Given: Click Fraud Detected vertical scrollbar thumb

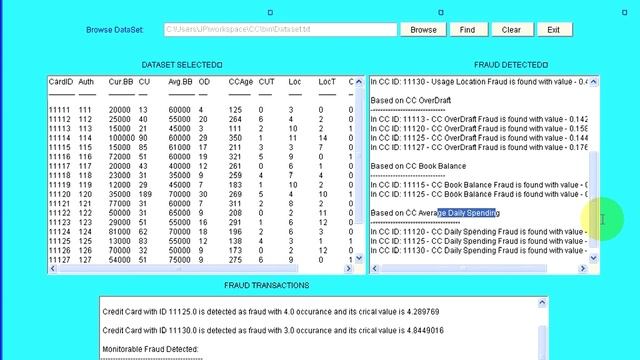Looking at the screenshot, I should 593,199.
